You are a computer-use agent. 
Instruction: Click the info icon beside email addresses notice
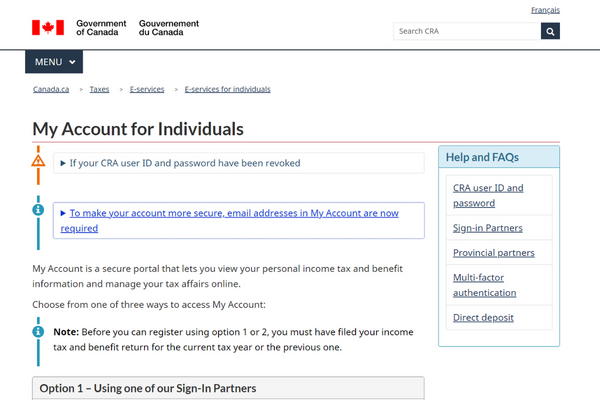point(38,210)
